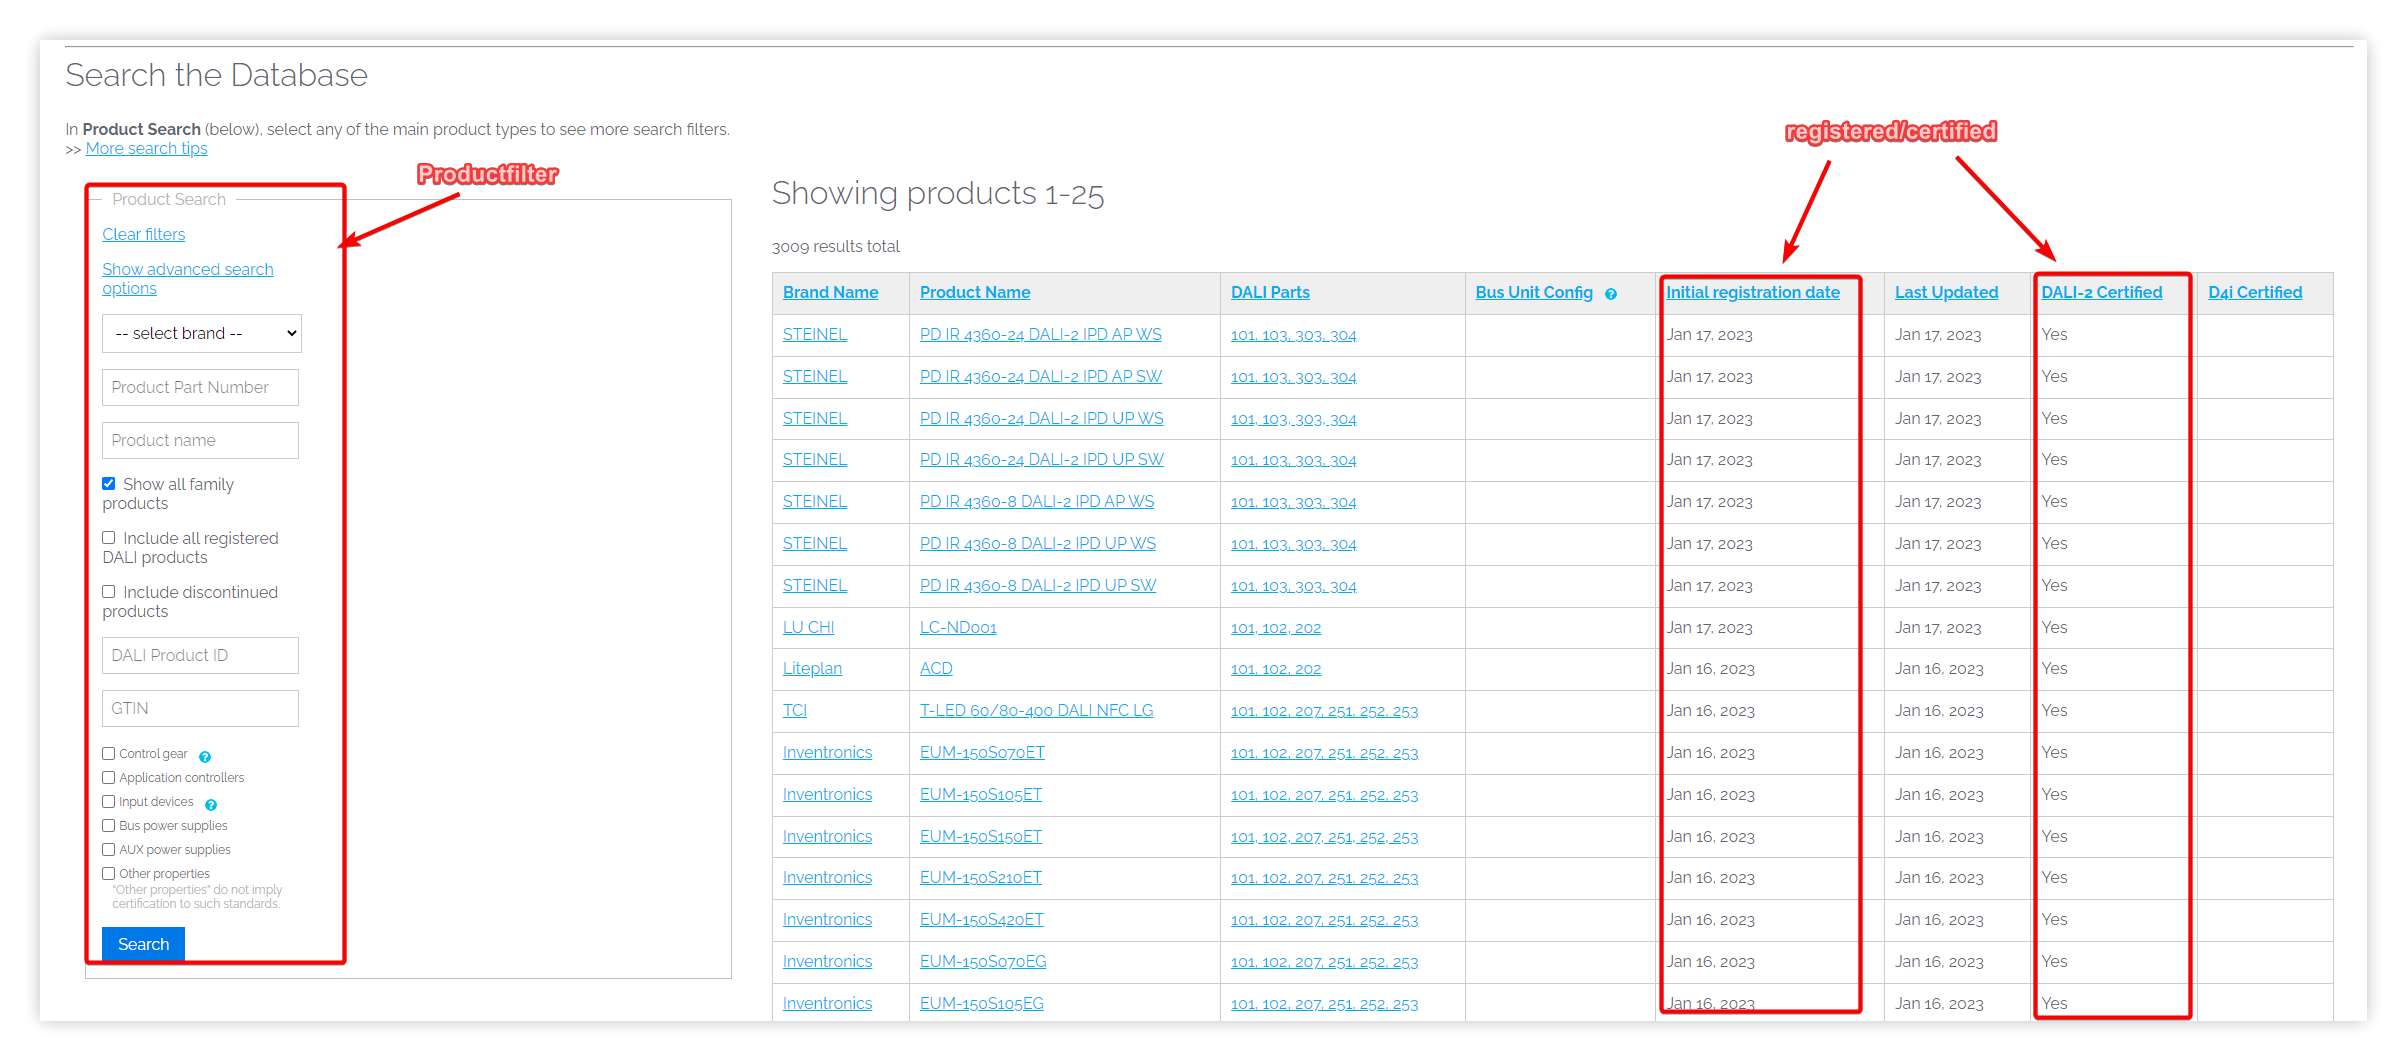This screenshot has height=1061, width=2407.
Task: Open Show advanced search options link
Action: pos(187,278)
